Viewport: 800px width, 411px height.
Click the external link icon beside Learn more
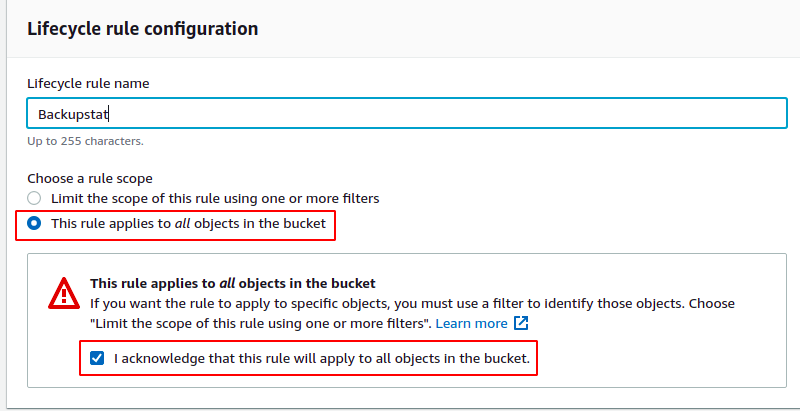(x=520, y=323)
